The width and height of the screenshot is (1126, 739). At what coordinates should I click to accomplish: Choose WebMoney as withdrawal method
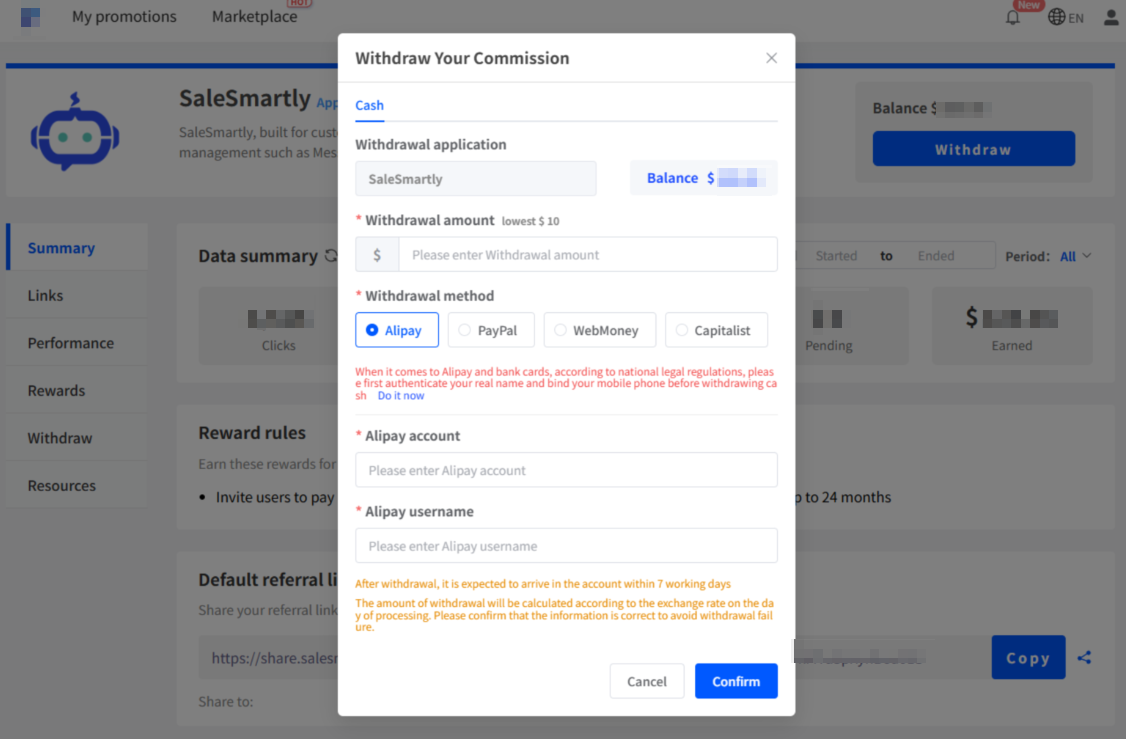[x=599, y=330]
